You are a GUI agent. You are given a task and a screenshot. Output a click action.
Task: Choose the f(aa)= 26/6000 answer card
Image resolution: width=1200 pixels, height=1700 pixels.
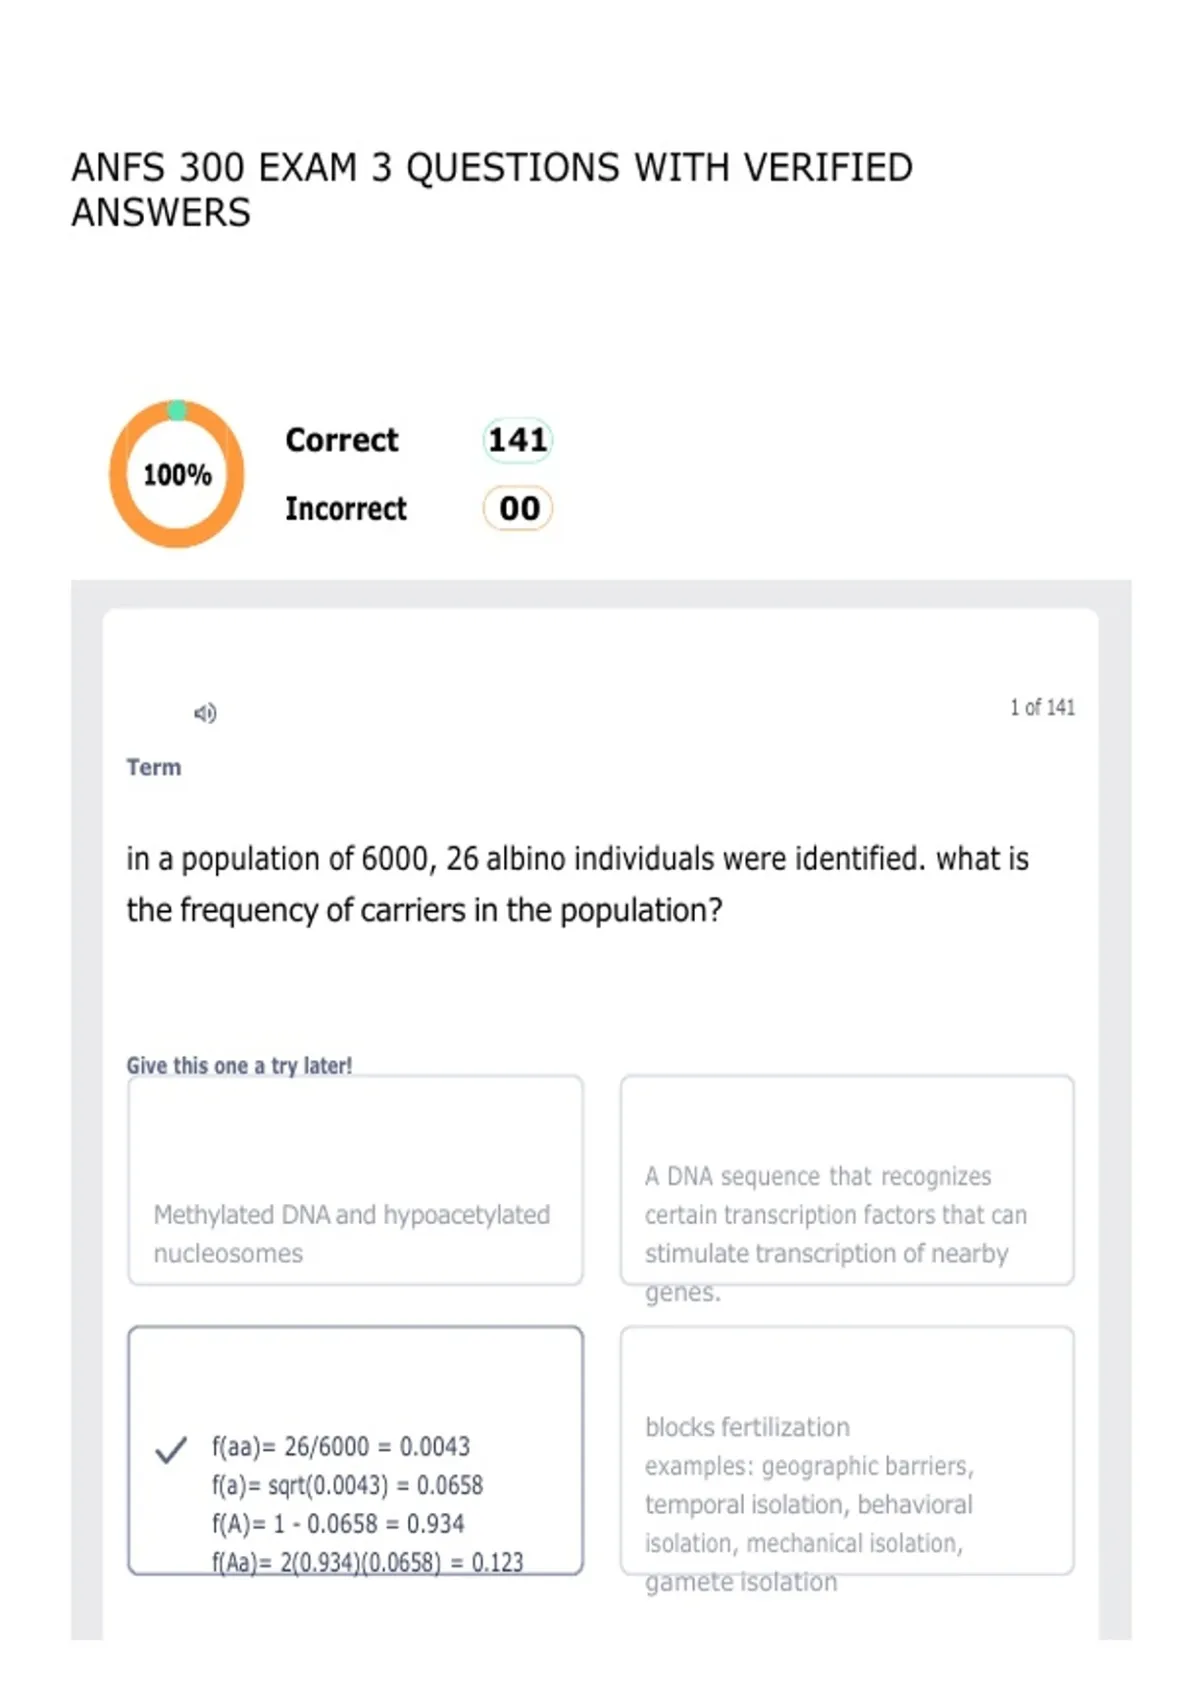click(355, 1451)
